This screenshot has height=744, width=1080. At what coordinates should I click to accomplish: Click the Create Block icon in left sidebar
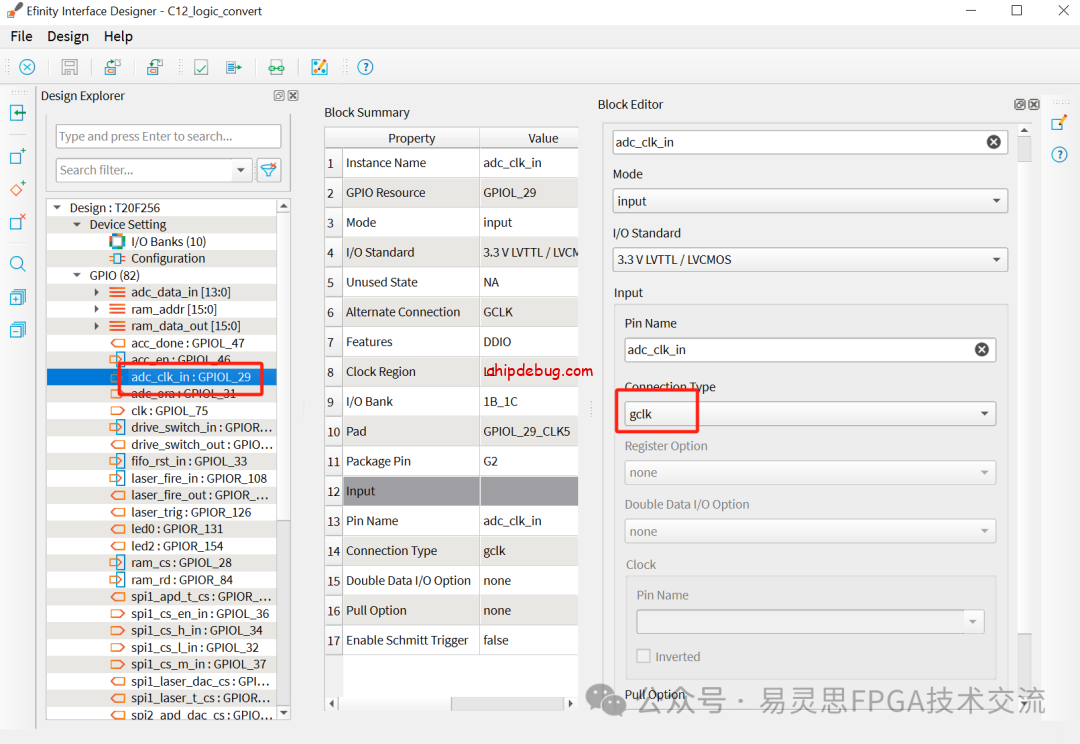[x=18, y=157]
